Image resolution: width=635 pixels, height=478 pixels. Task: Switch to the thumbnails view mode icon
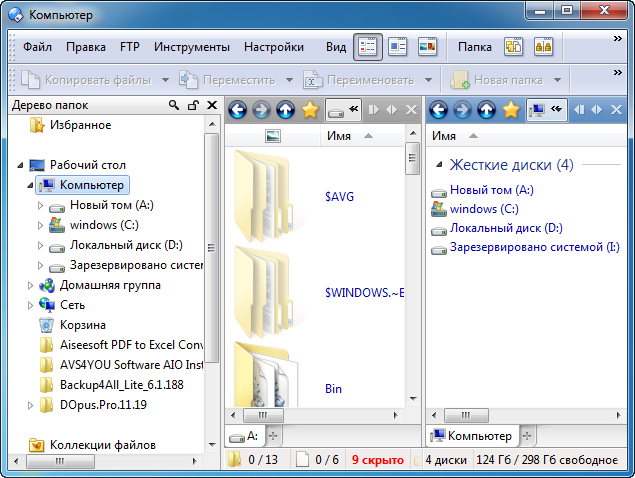[x=428, y=46]
